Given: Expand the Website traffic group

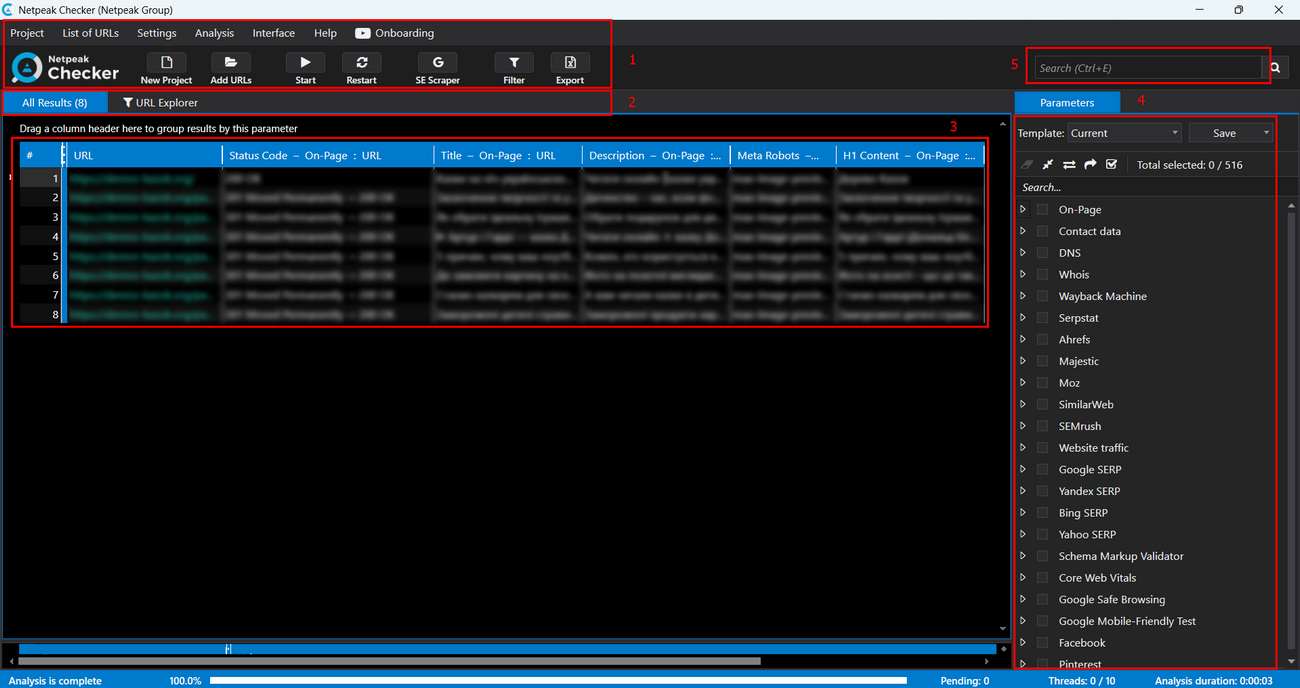Looking at the screenshot, I should click(1023, 448).
